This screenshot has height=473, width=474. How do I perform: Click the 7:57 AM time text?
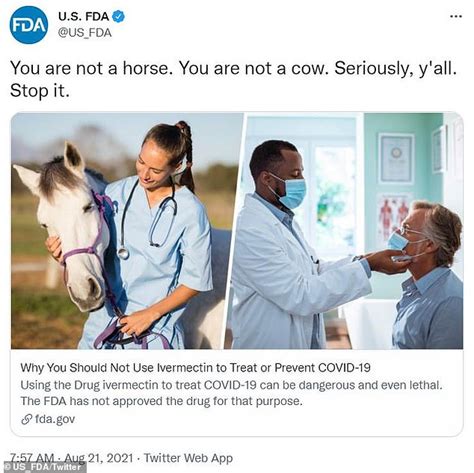click(x=32, y=457)
